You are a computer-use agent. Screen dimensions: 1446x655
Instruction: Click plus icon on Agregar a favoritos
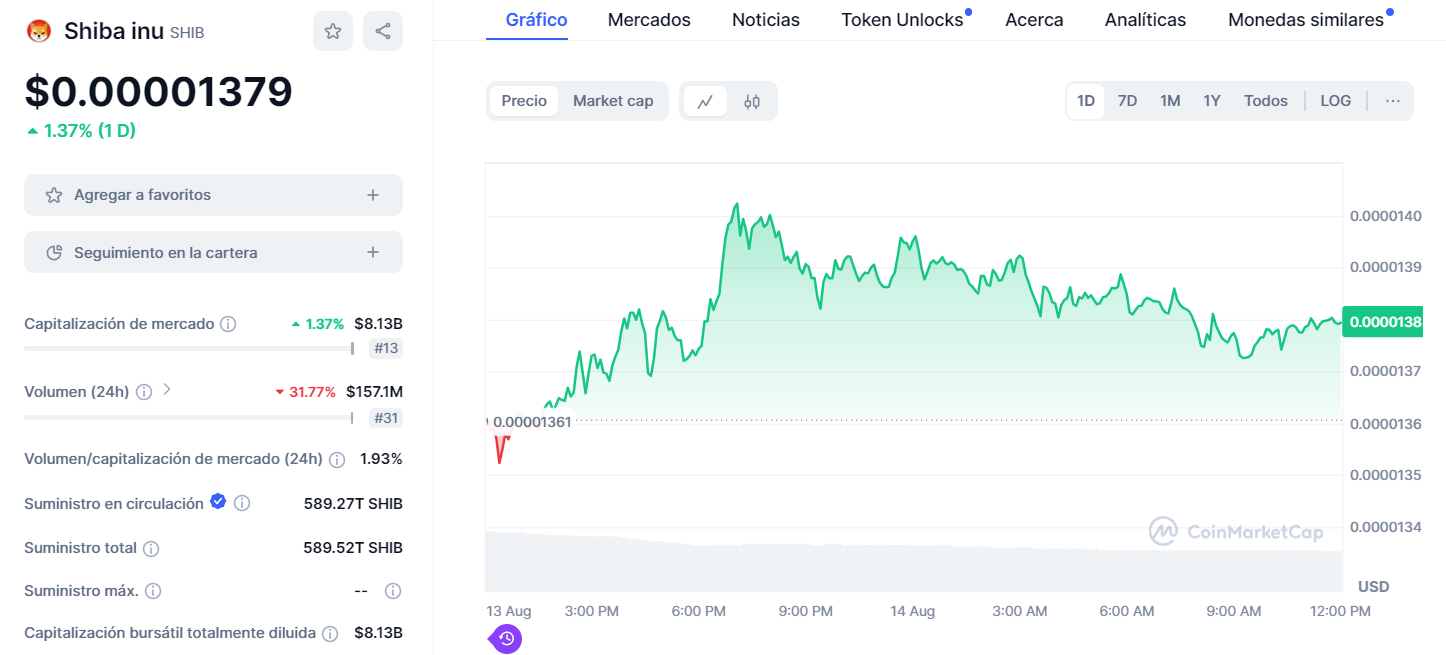pos(373,195)
